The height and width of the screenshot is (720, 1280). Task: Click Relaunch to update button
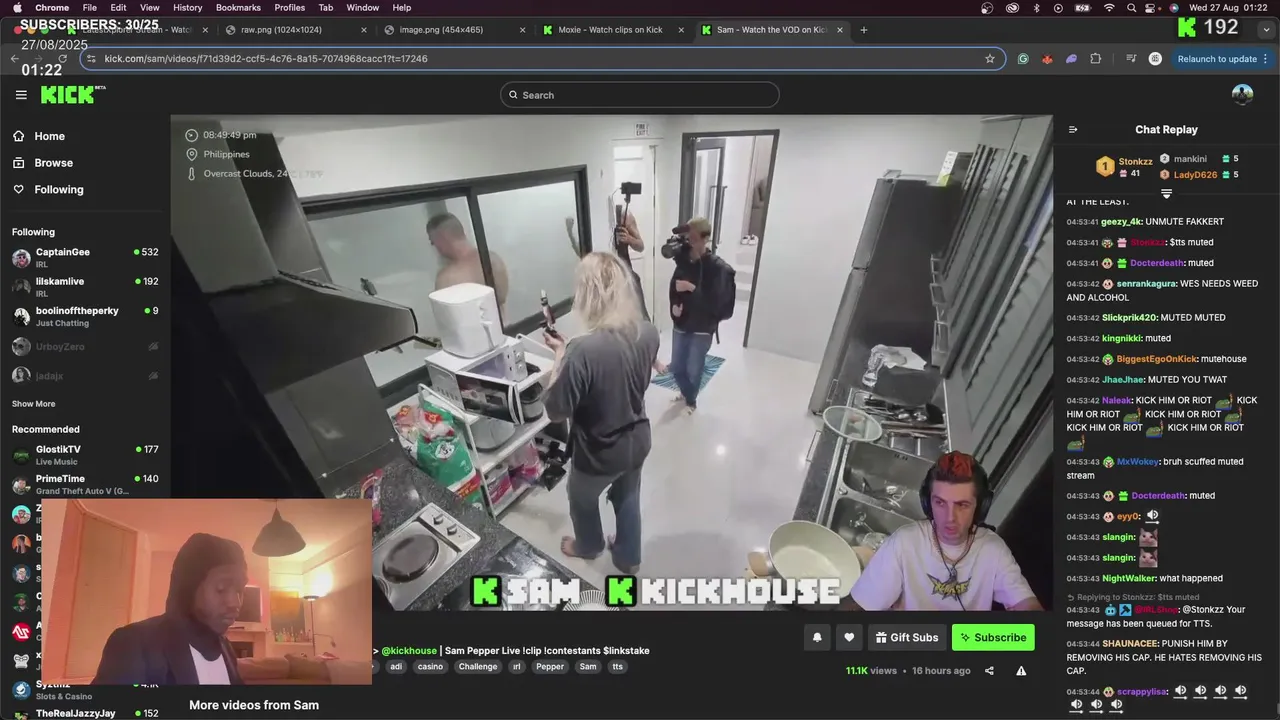tap(1217, 59)
